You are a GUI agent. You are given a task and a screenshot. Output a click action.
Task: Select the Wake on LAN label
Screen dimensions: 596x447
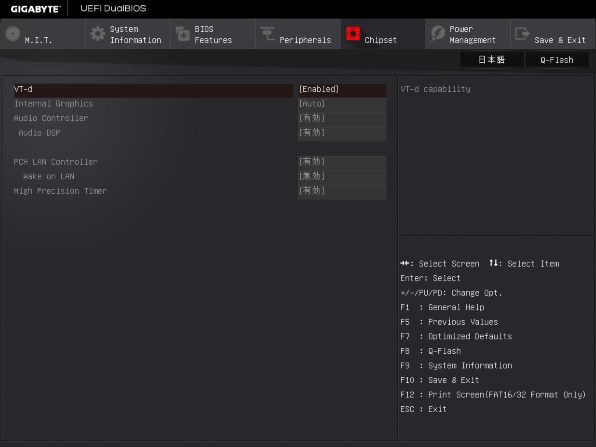[49, 176]
